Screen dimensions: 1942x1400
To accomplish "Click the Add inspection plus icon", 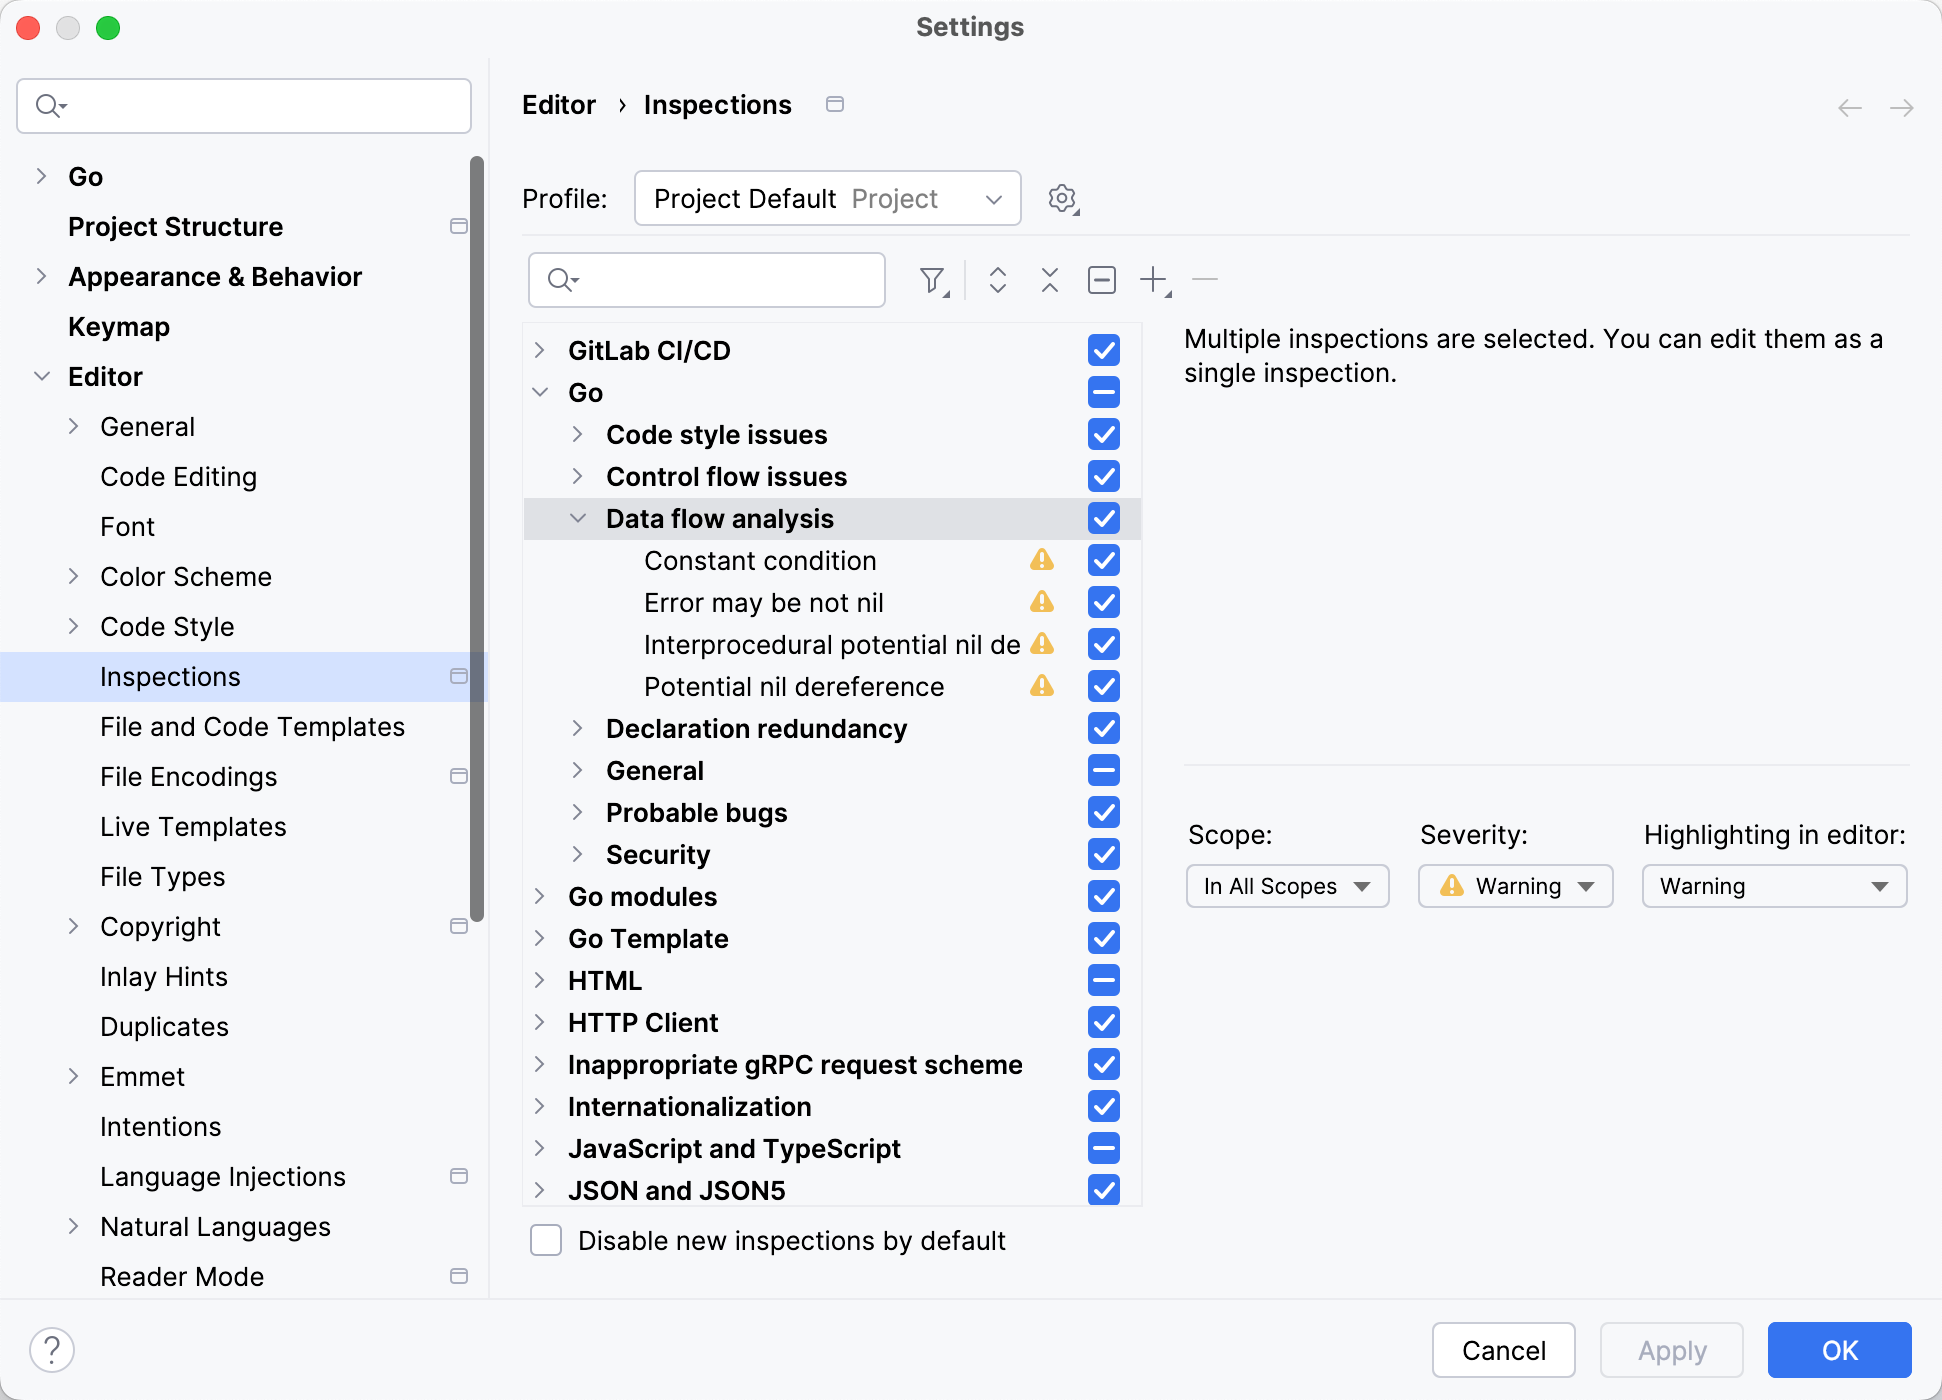I will 1154,280.
